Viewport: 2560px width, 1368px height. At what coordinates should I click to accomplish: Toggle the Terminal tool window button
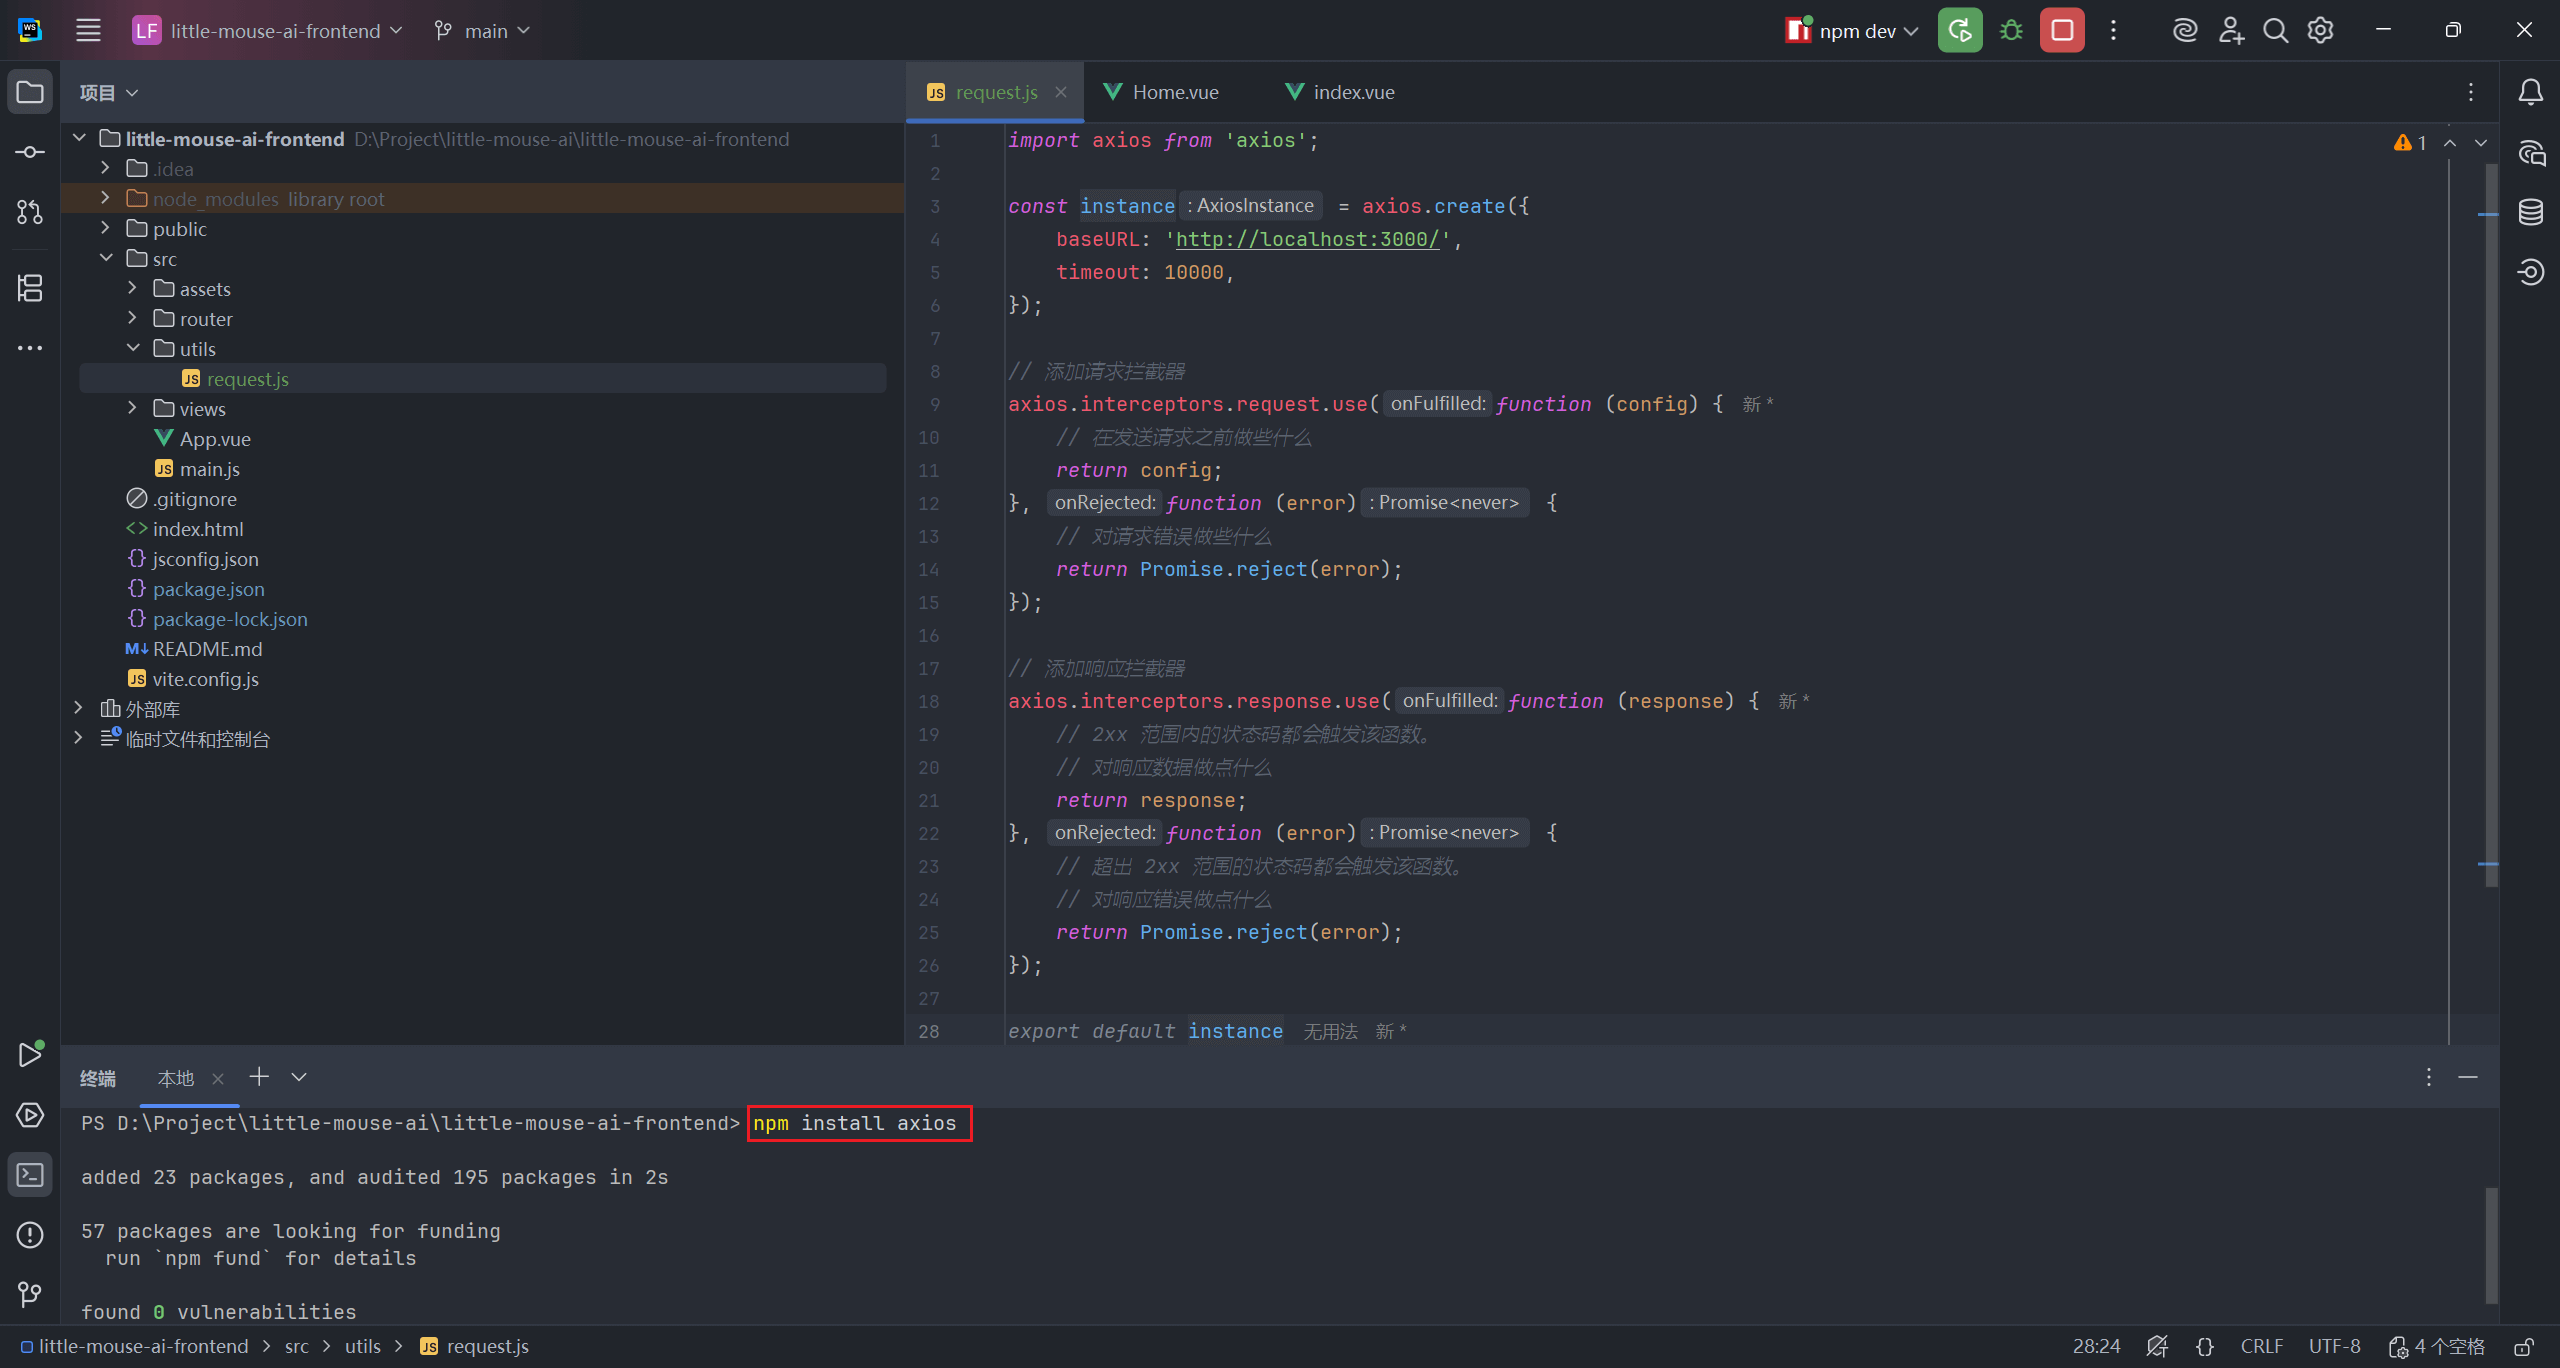30,1175
